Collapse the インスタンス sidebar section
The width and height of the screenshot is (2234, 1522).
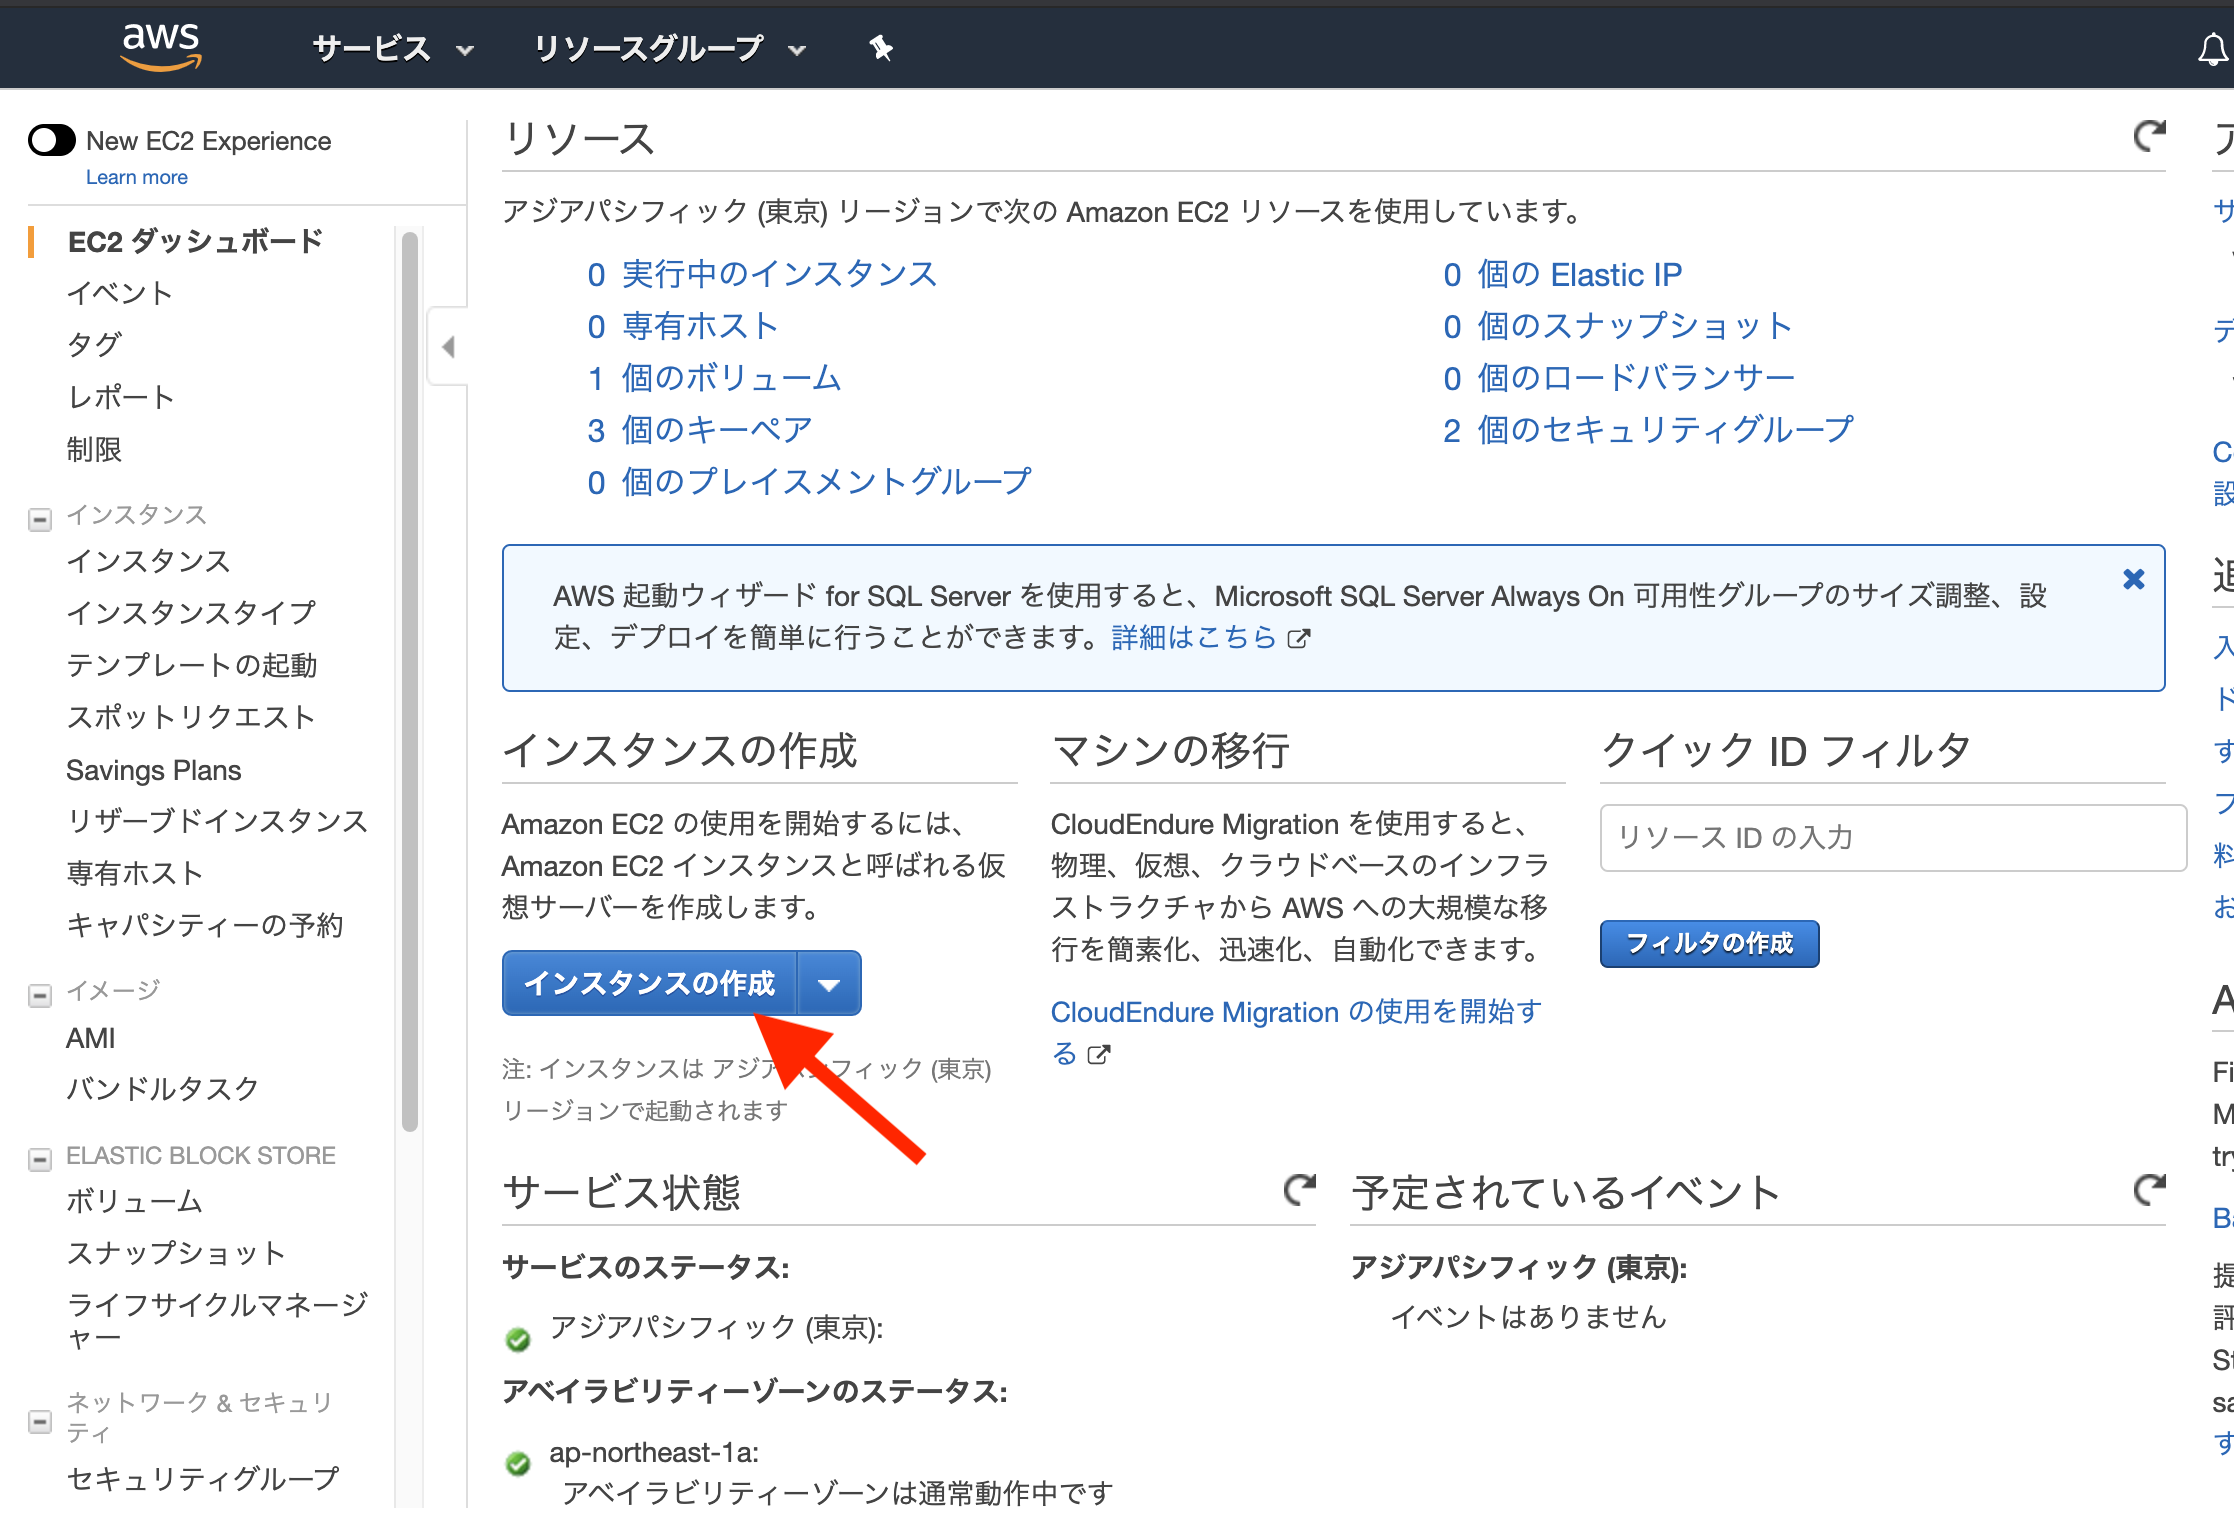[x=40, y=519]
